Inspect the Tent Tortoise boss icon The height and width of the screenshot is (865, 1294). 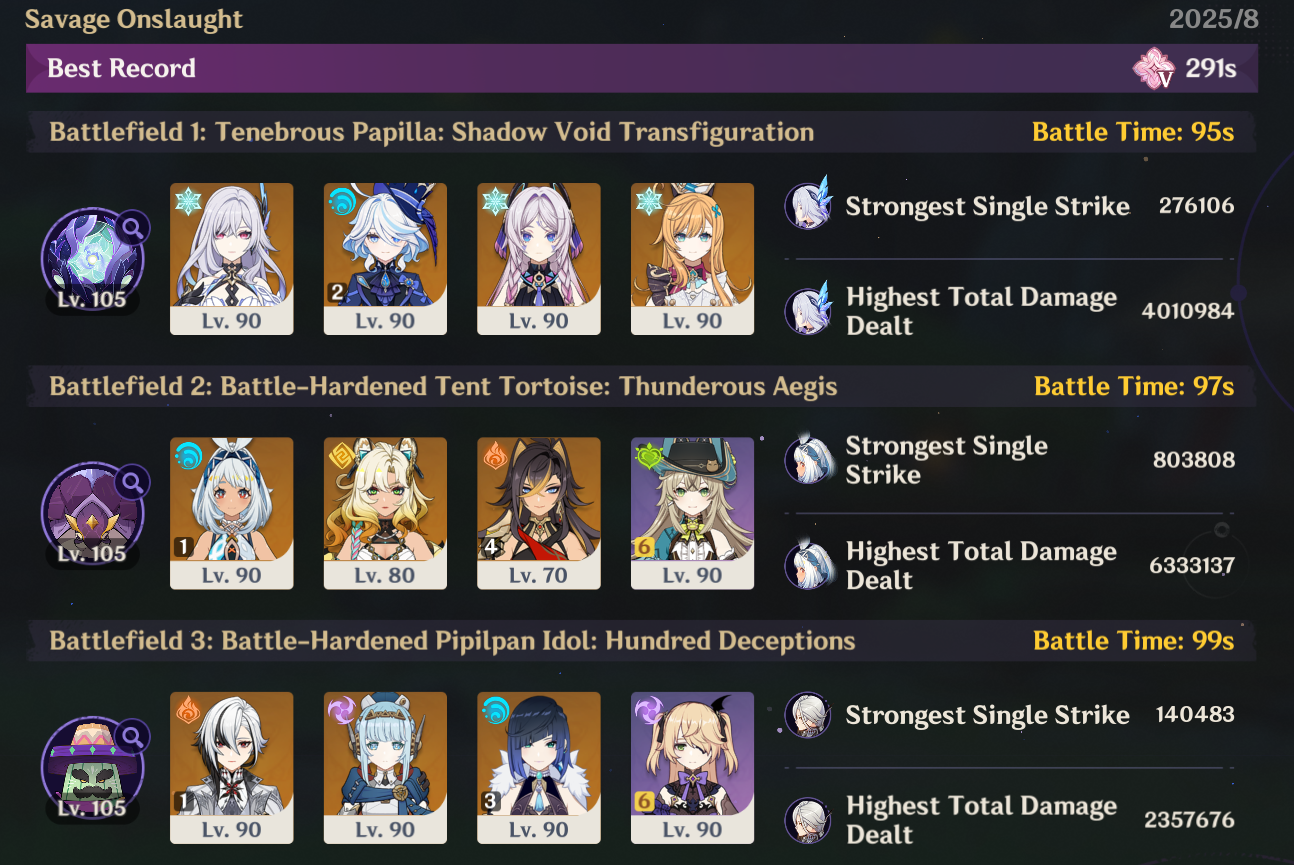(93, 514)
